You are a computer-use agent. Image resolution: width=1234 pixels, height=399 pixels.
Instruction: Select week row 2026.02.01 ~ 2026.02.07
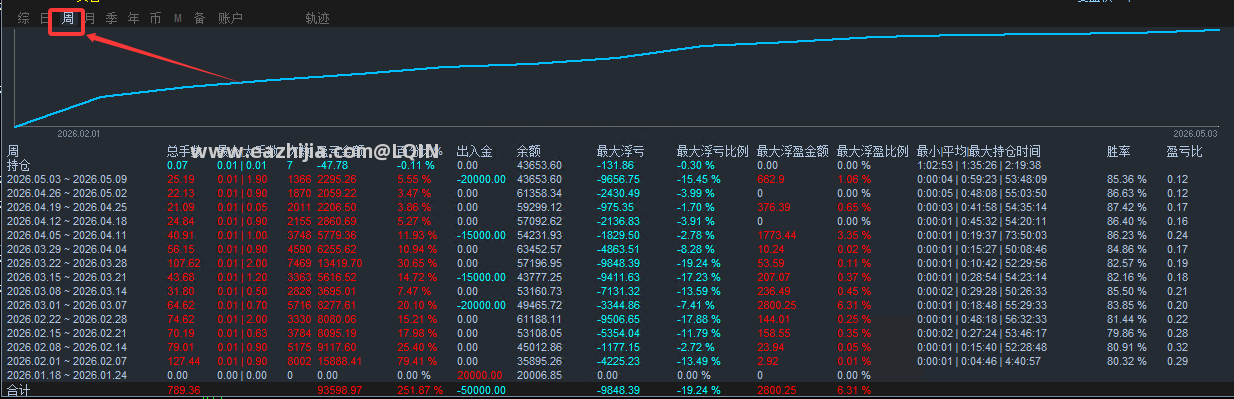(x=67, y=361)
